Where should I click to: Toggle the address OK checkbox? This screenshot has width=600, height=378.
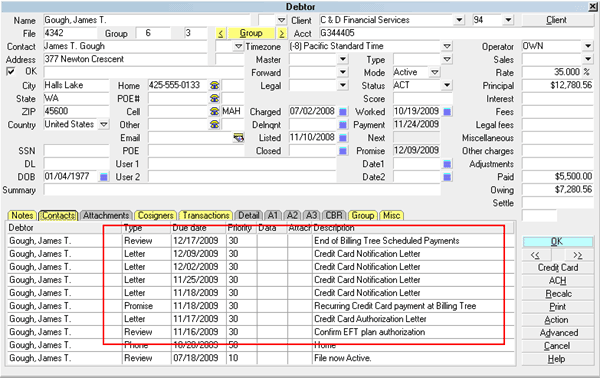(x=11, y=72)
